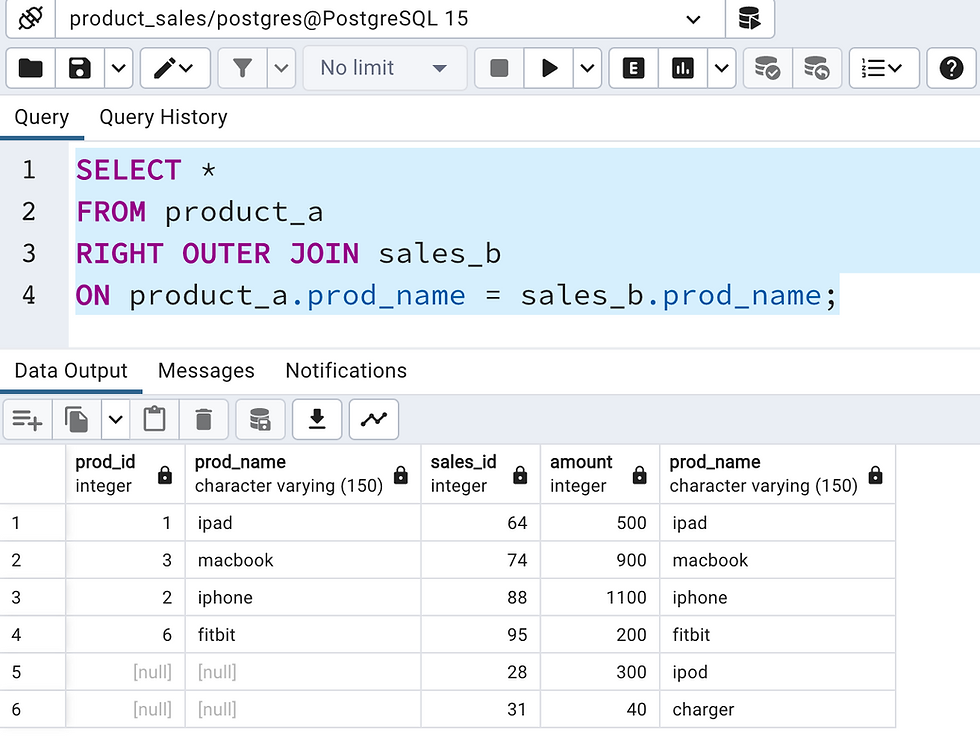Expand the copy options dropdown
This screenshot has height=738, width=980.
click(x=116, y=419)
